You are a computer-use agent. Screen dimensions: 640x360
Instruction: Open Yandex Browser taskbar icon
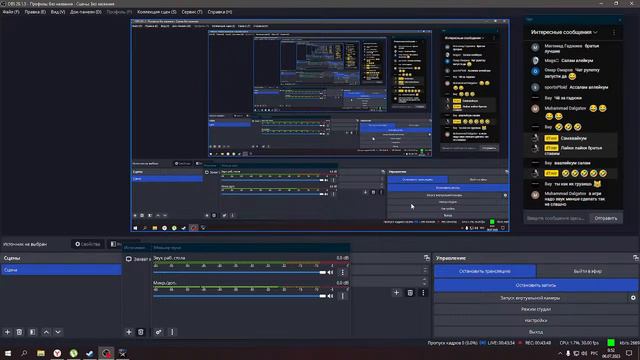point(57,353)
